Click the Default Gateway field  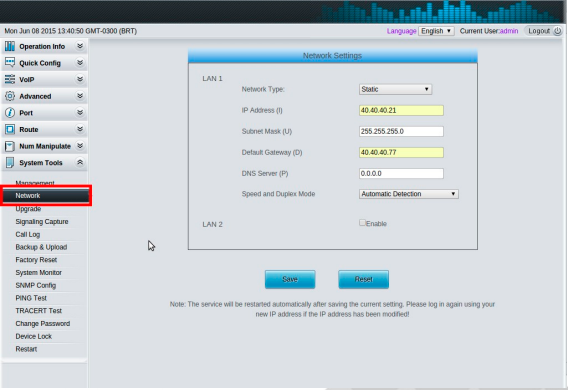pos(401,152)
